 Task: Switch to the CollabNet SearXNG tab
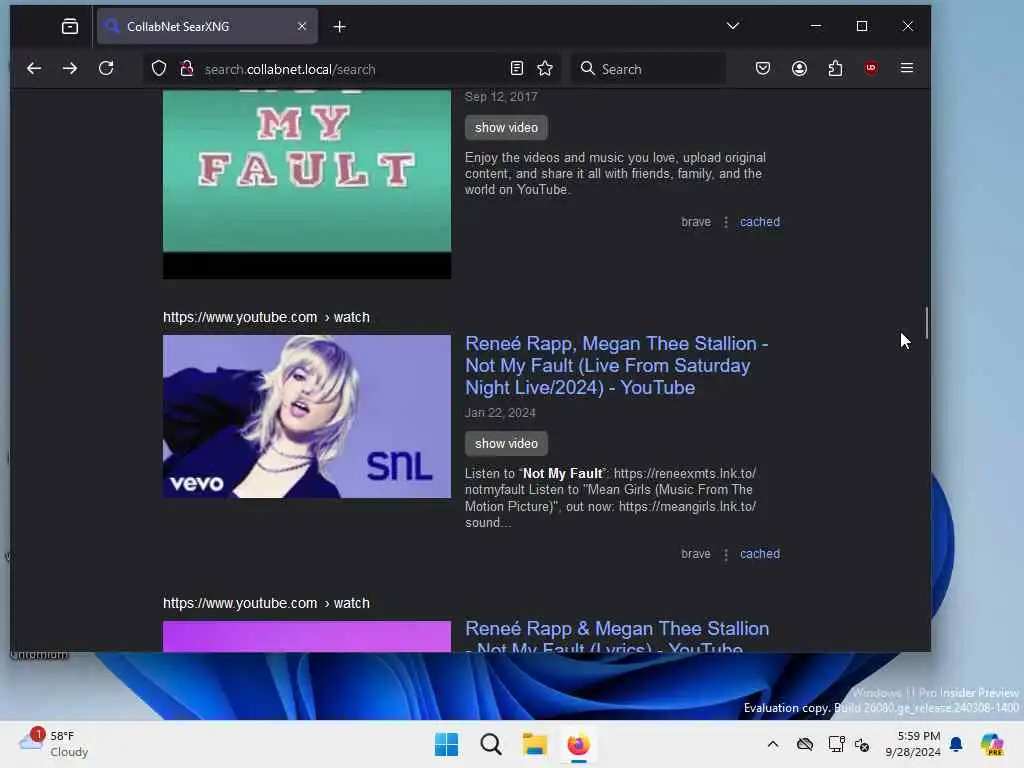point(208,27)
